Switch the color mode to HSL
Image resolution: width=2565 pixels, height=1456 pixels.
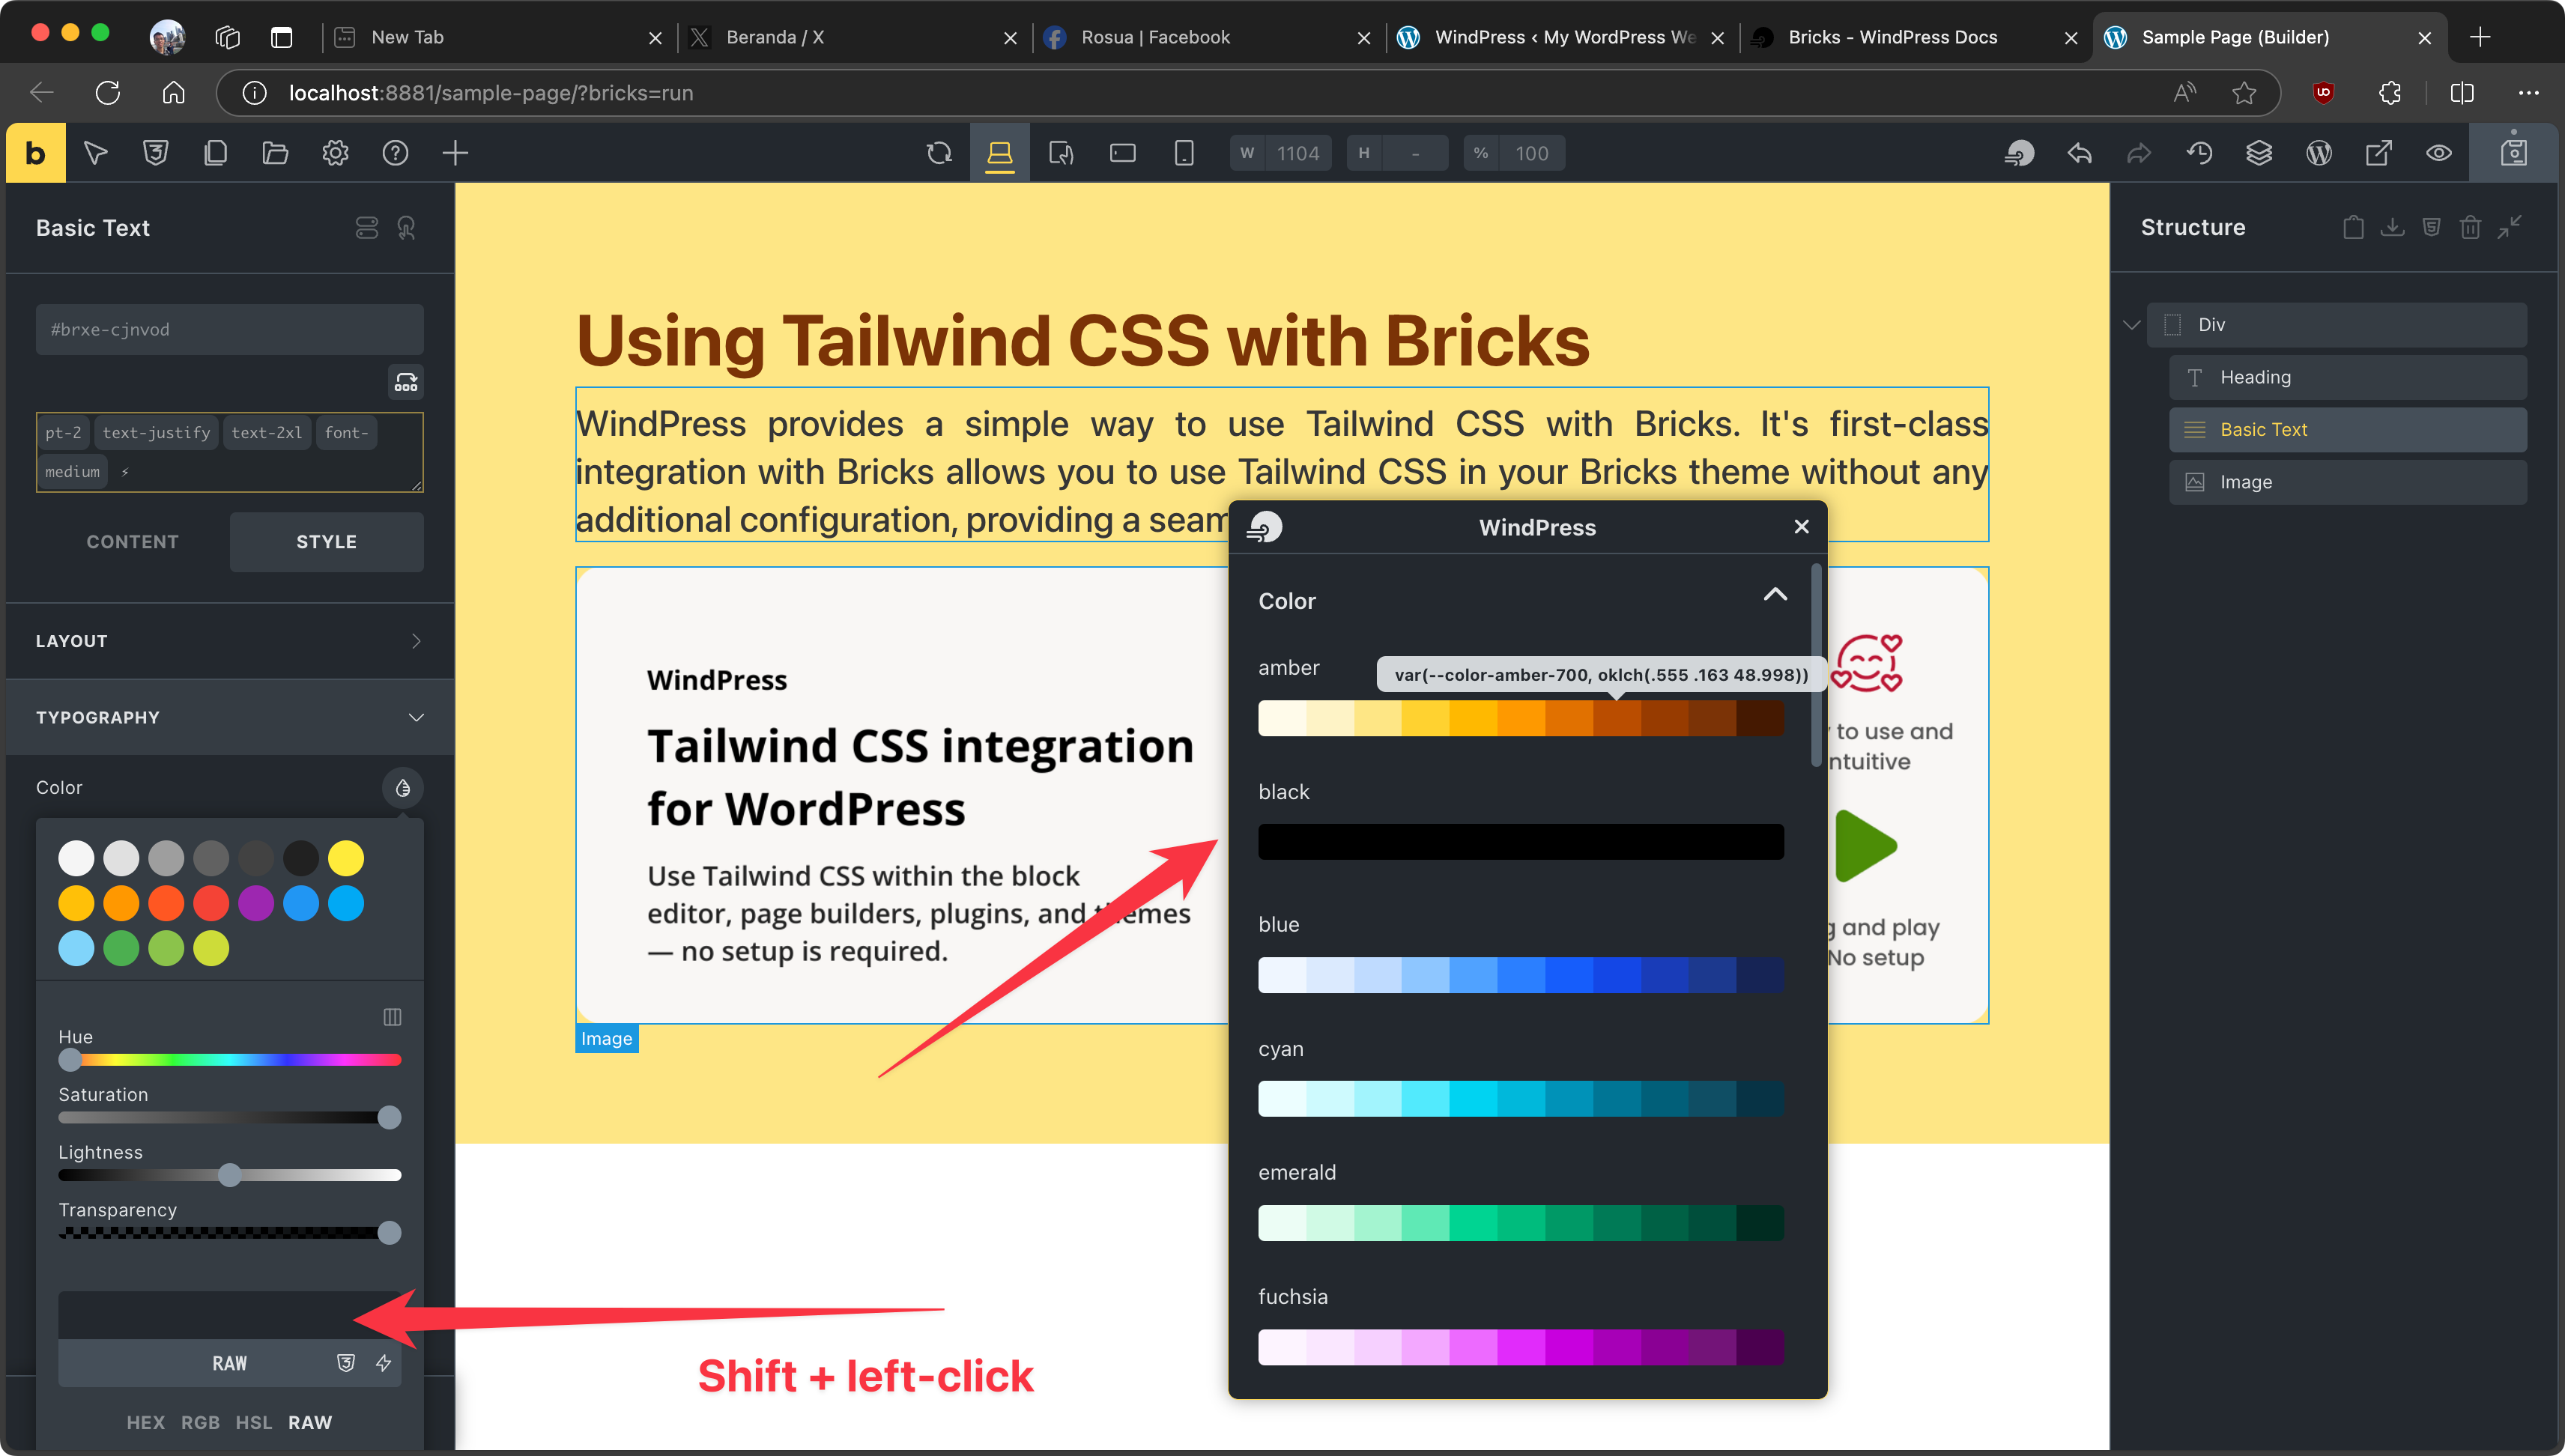[x=253, y=1422]
